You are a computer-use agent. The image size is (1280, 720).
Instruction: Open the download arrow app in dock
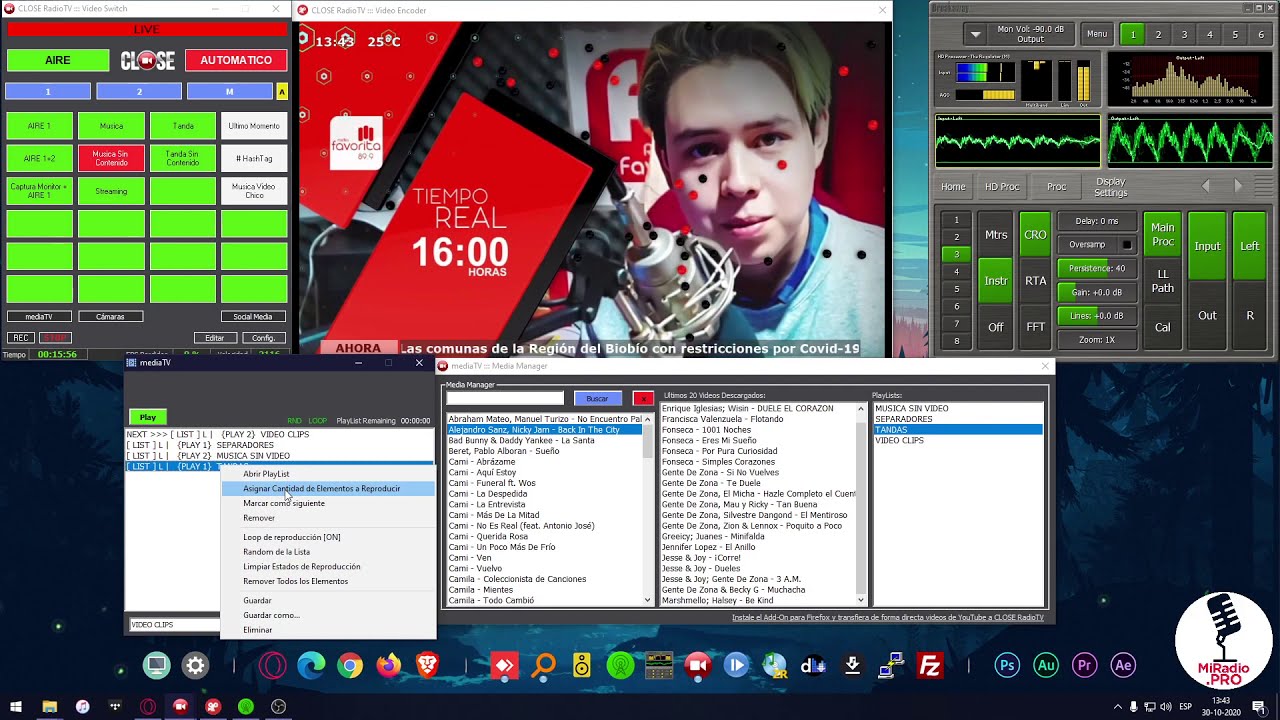tap(852, 665)
